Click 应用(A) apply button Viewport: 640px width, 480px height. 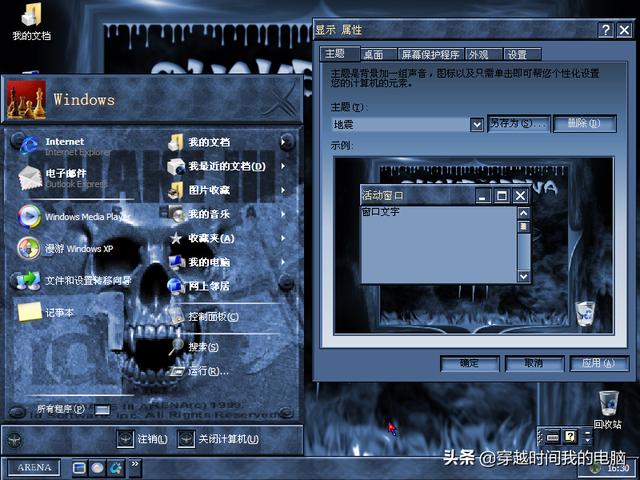click(x=599, y=363)
